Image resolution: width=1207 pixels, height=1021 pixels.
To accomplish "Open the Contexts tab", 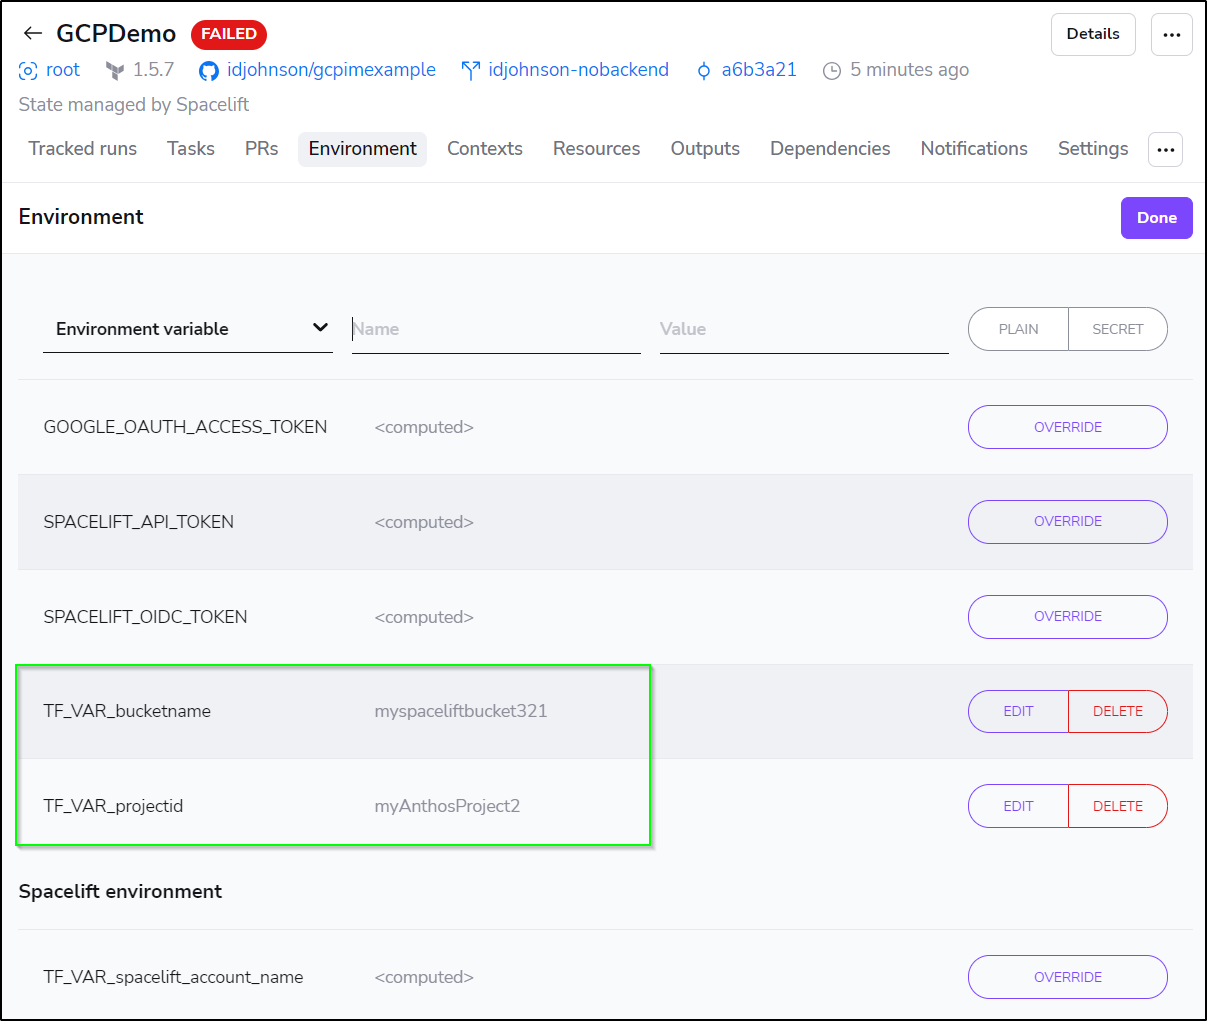I will 485,149.
